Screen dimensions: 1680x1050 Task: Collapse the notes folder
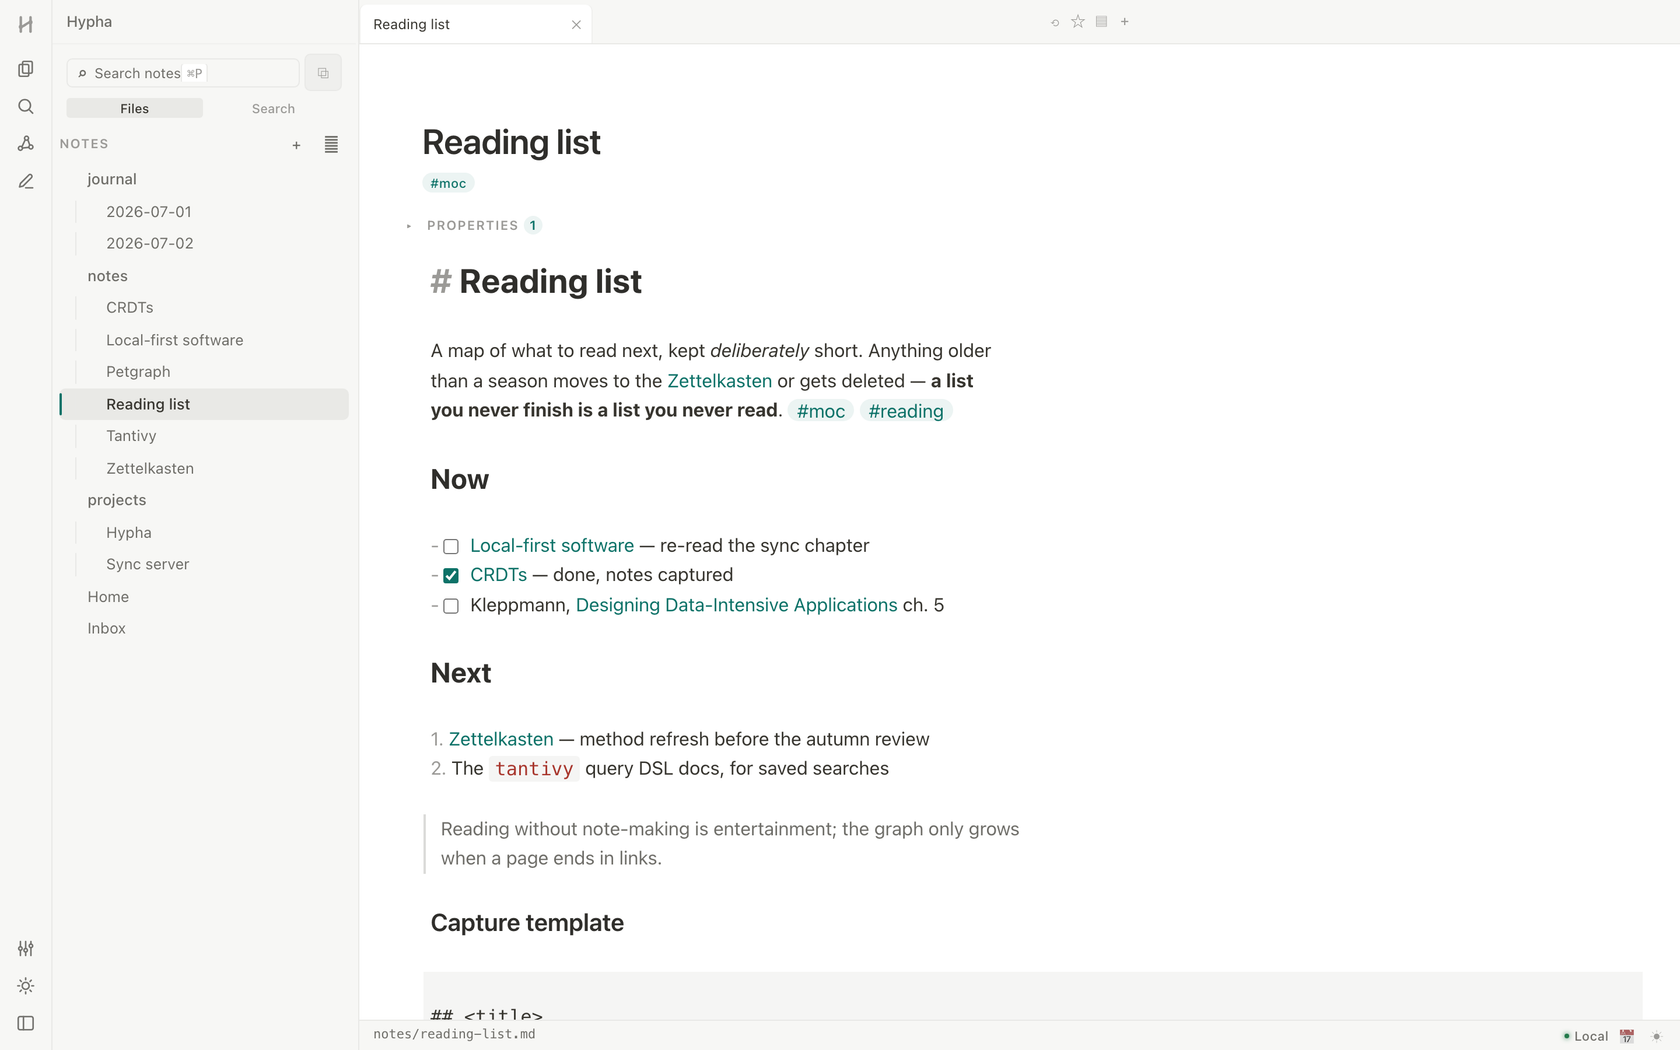point(107,276)
